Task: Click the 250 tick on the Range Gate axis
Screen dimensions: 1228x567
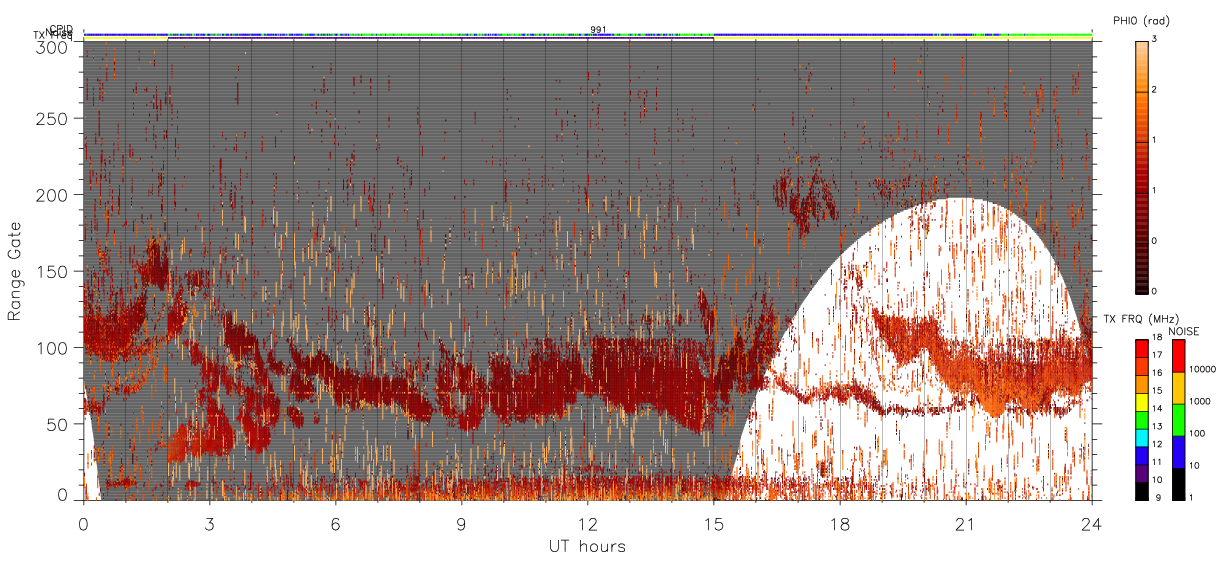Action: [52, 119]
